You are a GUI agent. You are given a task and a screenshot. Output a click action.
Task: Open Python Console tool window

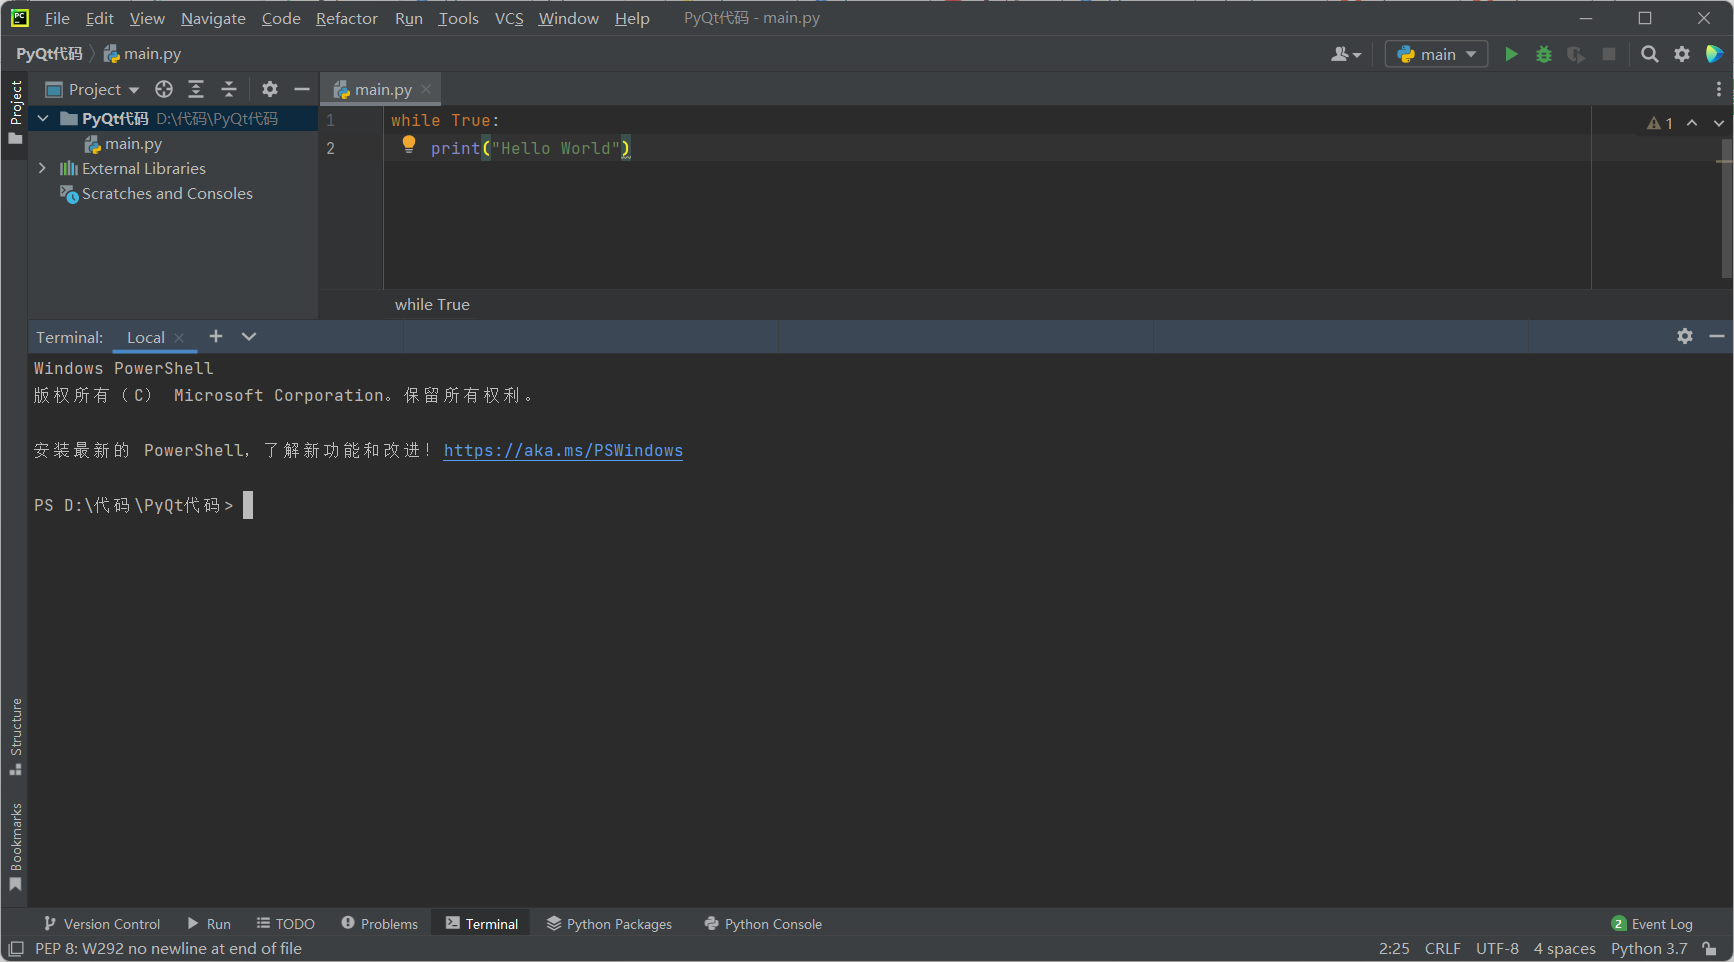pyautogui.click(x=763, y=924)
